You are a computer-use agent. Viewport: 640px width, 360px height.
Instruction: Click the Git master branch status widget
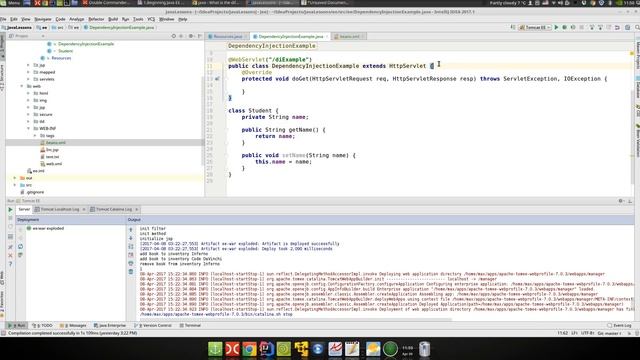pos(609,333)
